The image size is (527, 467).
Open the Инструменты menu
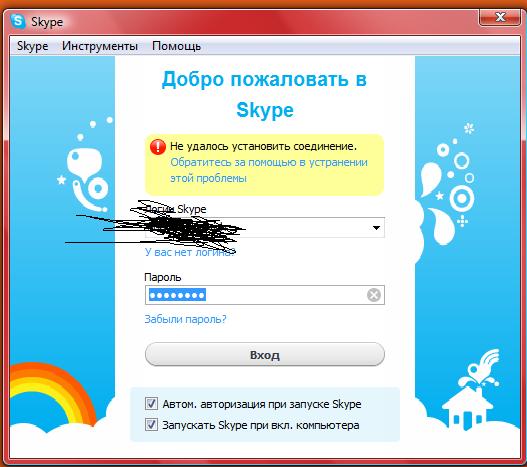[x=100, y=46]
